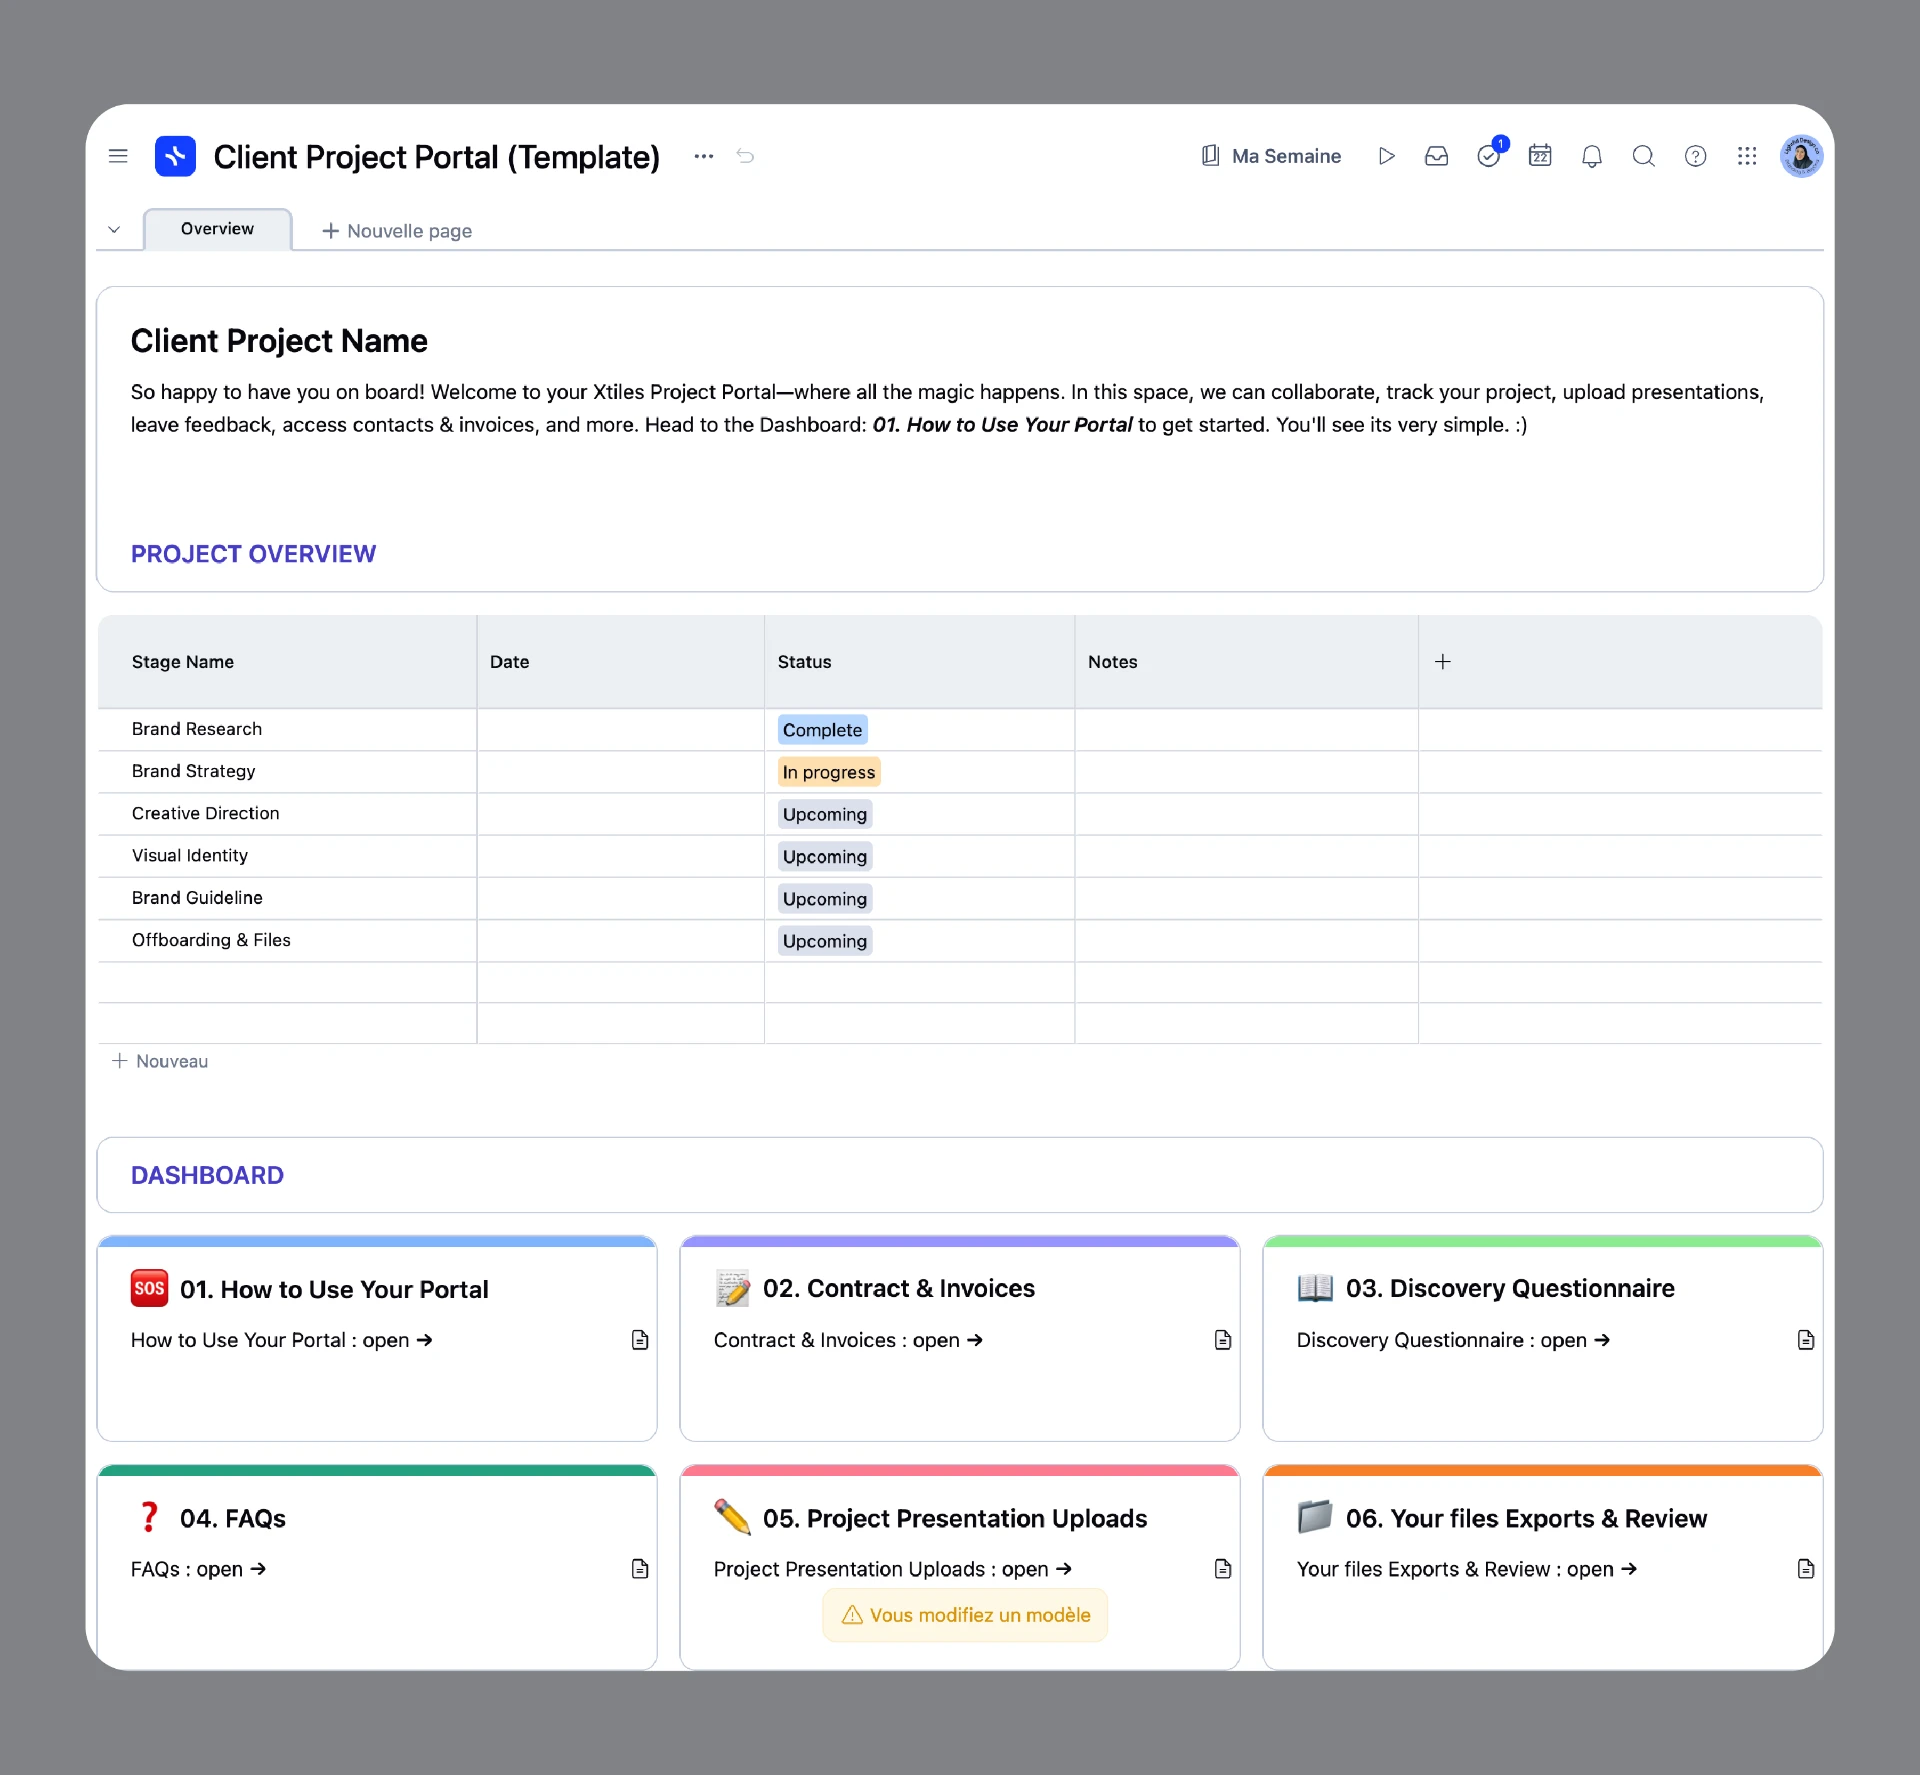The width and height of the screenshot is (1920, 1775).
Task: Open the hamburger sidebar menu
Action: coord(118,156)
